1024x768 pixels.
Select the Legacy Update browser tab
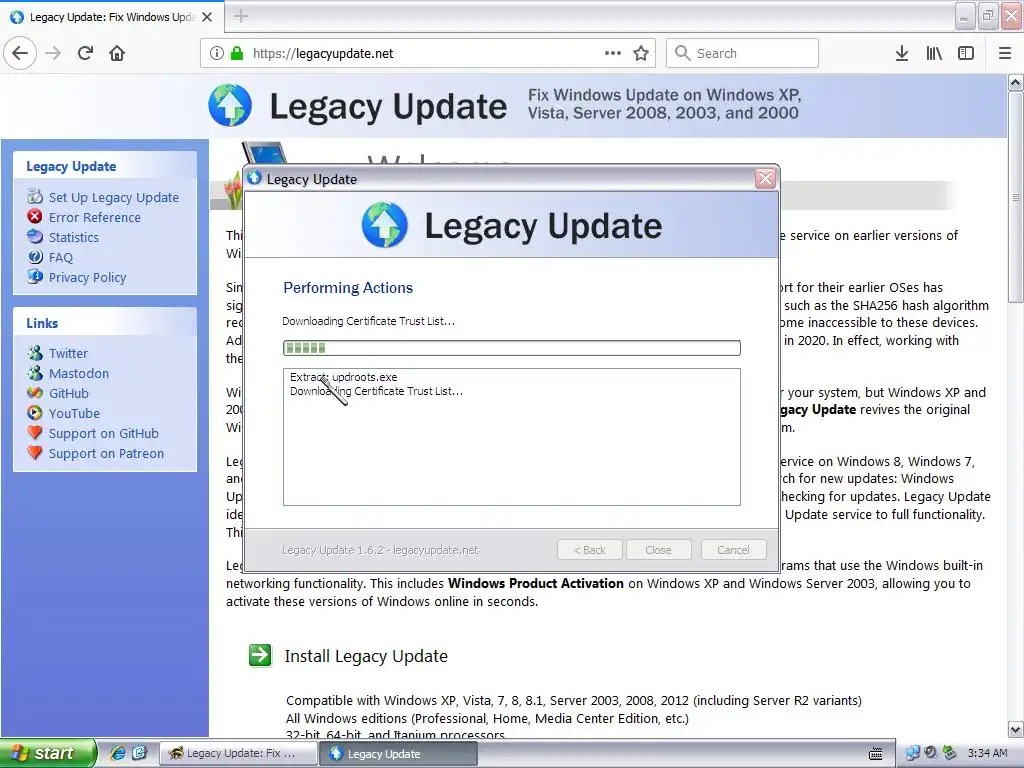point(112,17)
